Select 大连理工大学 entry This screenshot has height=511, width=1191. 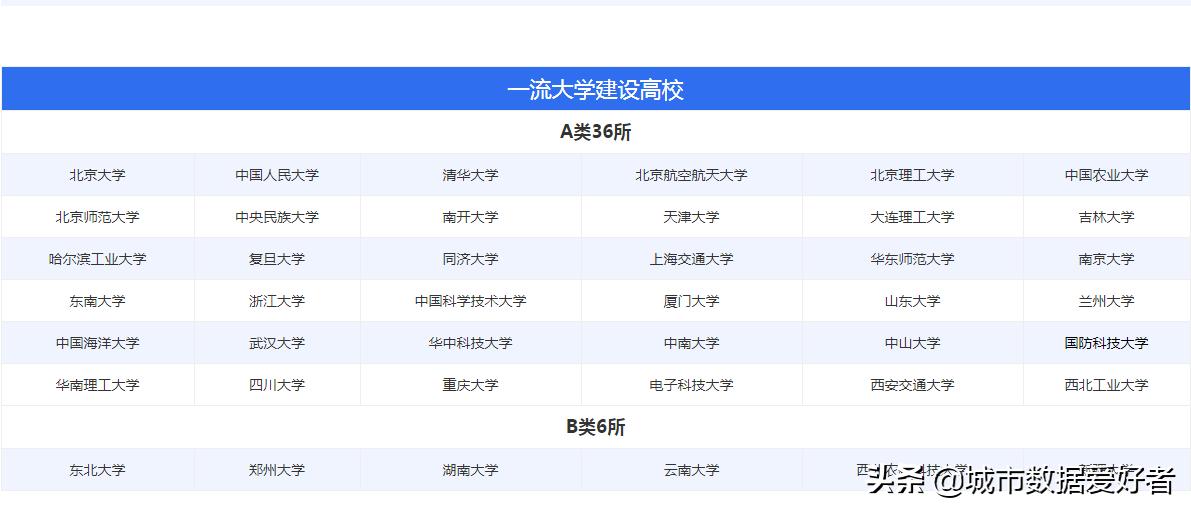tap(912, 217)
